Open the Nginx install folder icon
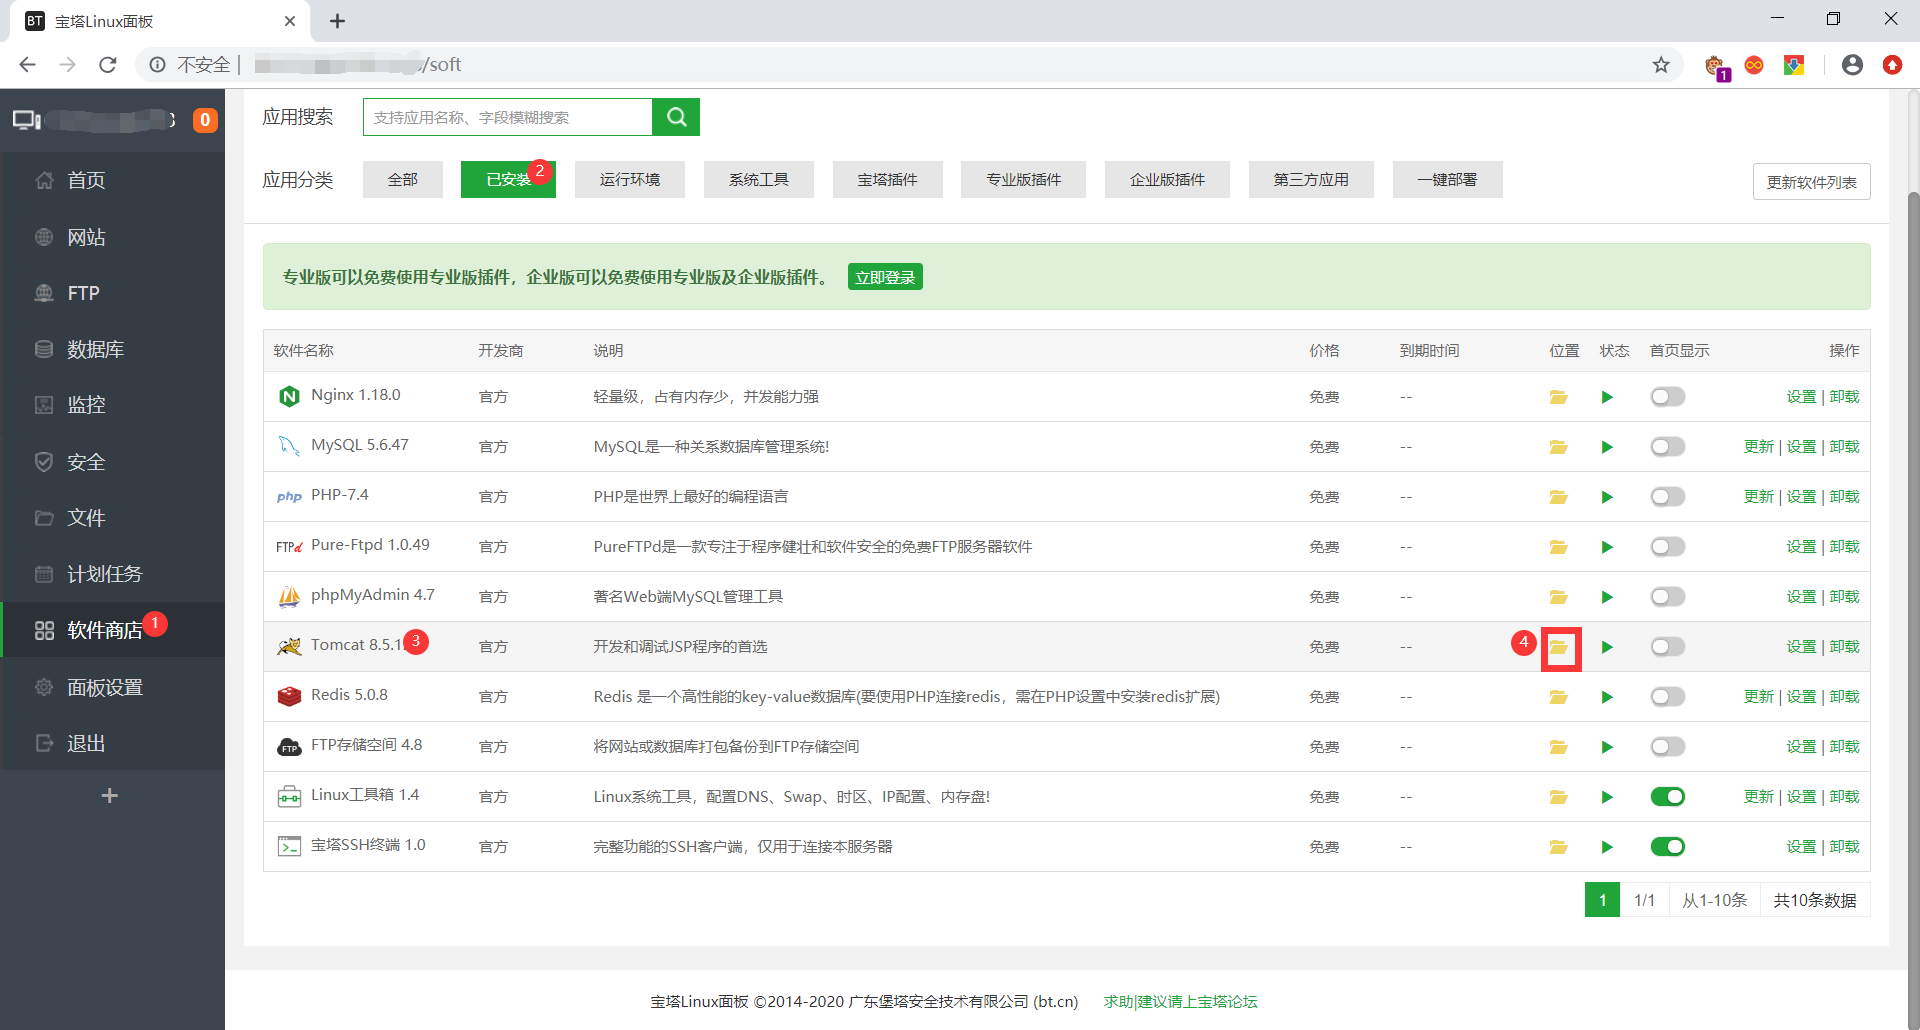 coord(1558,397)
